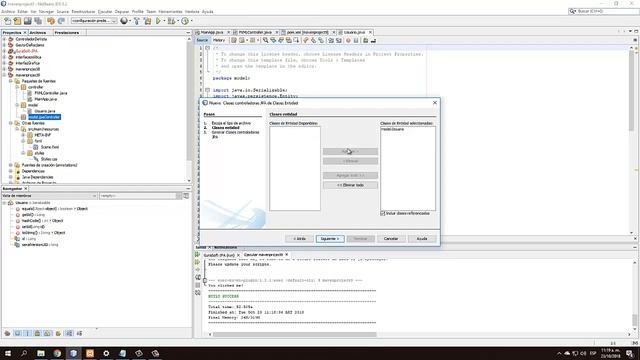The image size is (640, 360).
Task: Click the Clean and Build icon
Action: [147, 21]
